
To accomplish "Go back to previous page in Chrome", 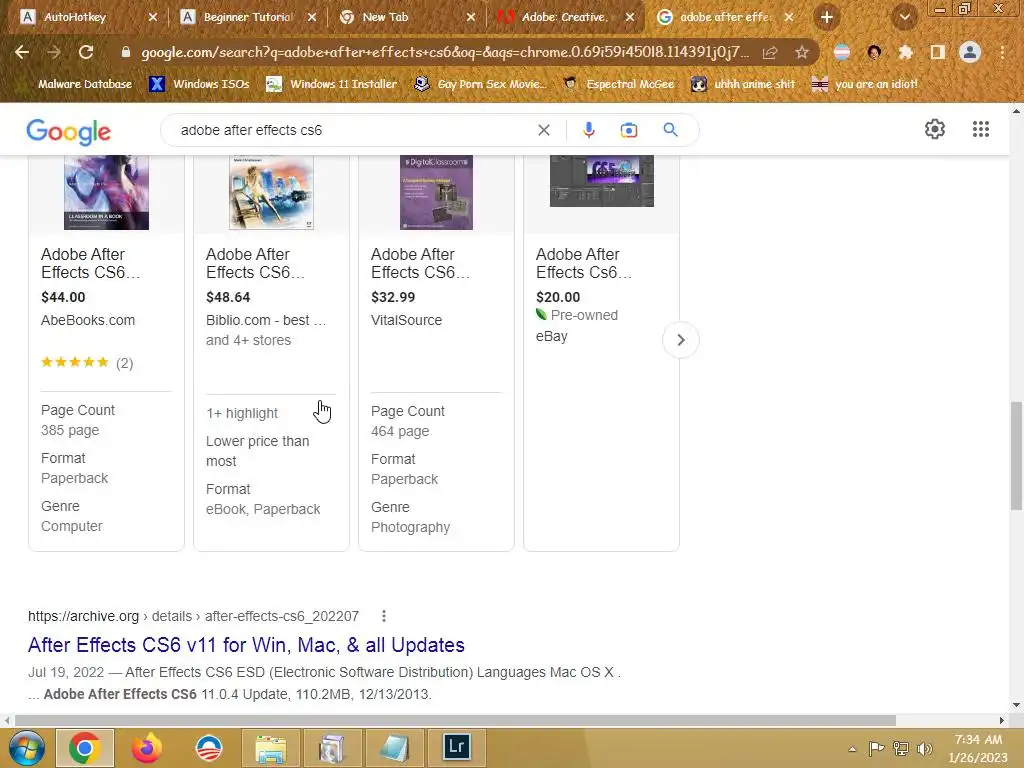I will (x=22, y=52).
